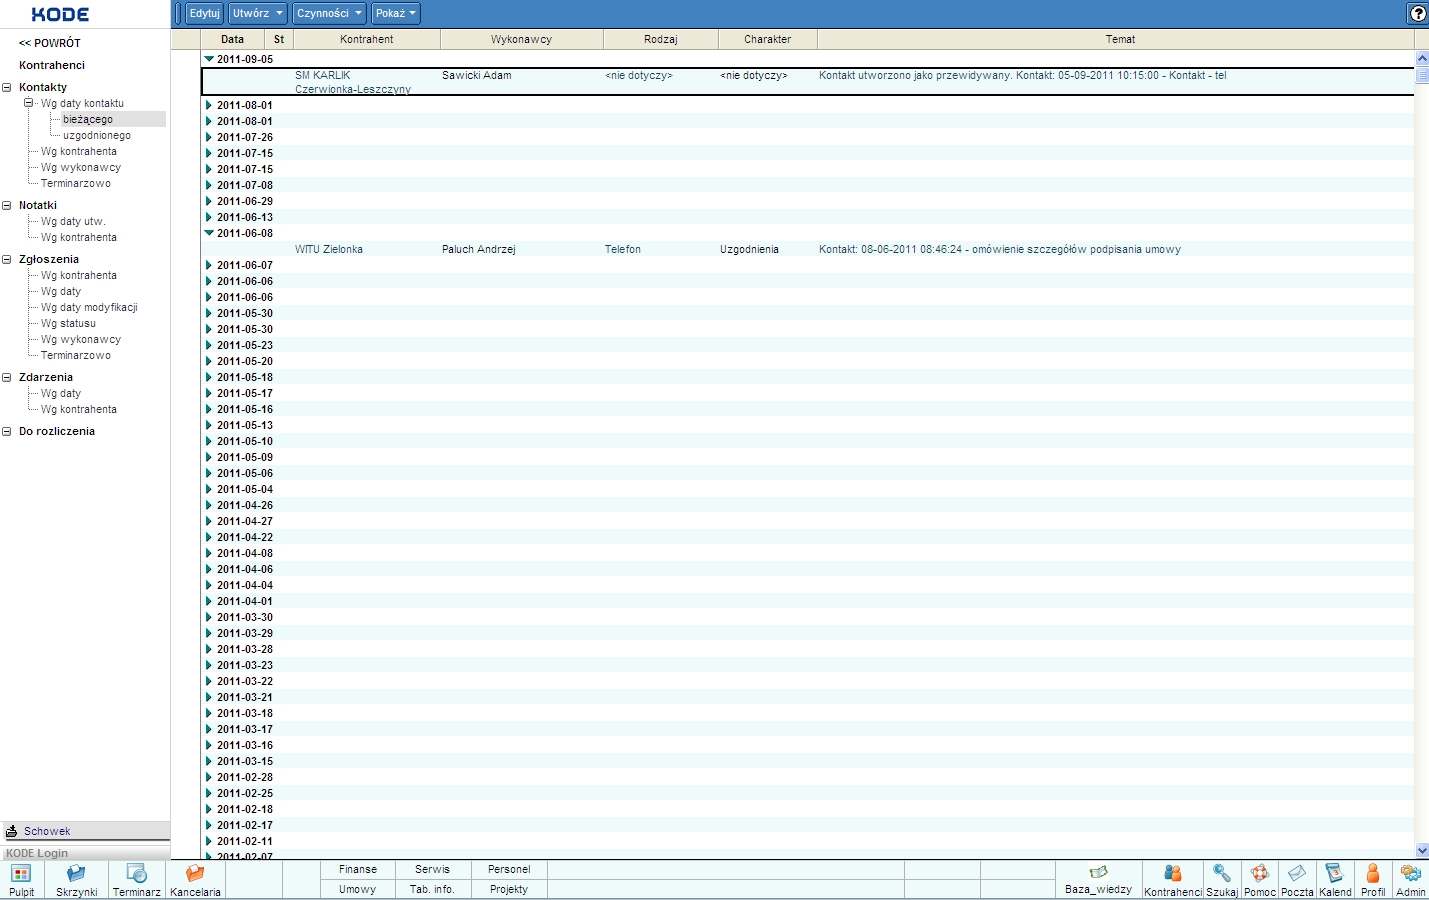Collapse the 2011-09-05 date group
The height and width of the screenshot is (900, 1429).
point(209,59)
